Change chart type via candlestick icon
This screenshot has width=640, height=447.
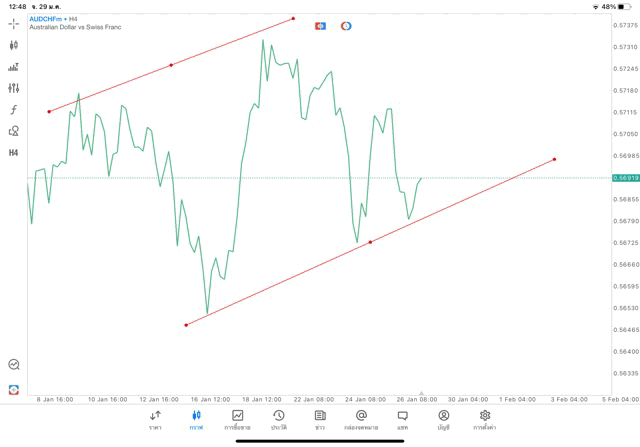[14, 45]
